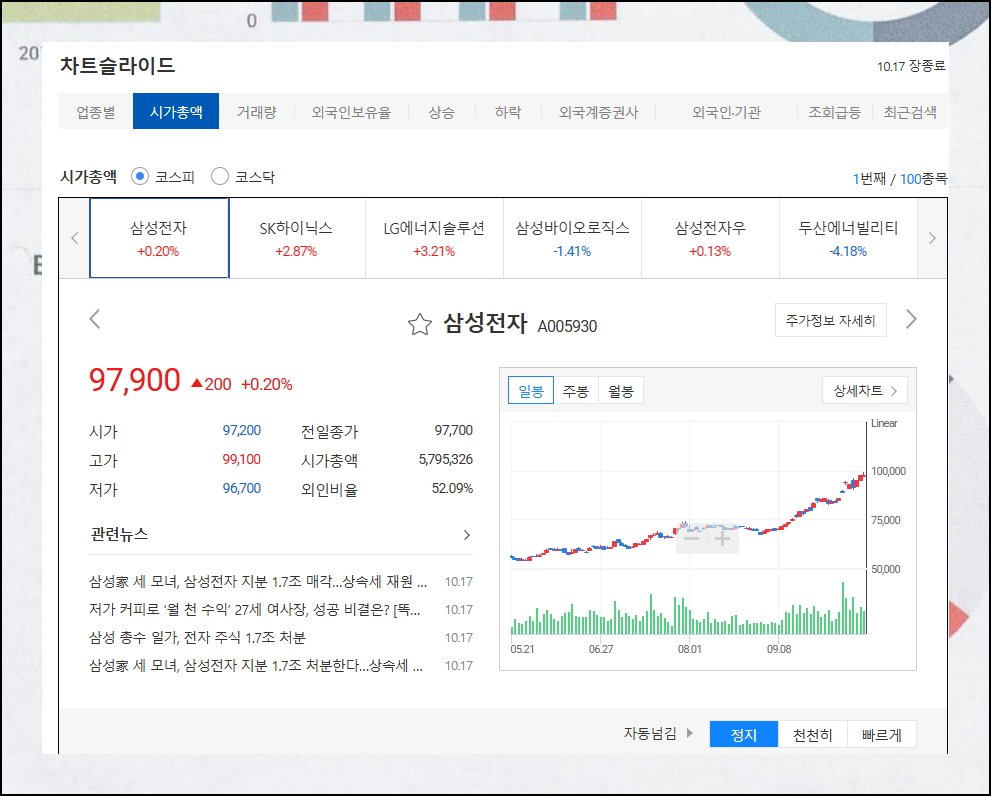Open 주가정보 자세히 button

[x=830, y=320]
